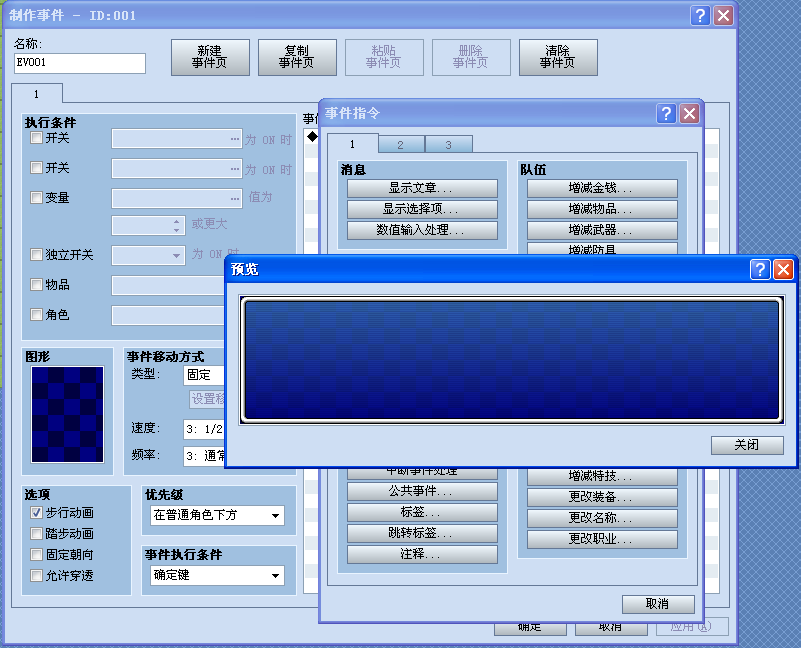
Task: Click 取消 in the 事件指令 window
Action: (658, 604)
